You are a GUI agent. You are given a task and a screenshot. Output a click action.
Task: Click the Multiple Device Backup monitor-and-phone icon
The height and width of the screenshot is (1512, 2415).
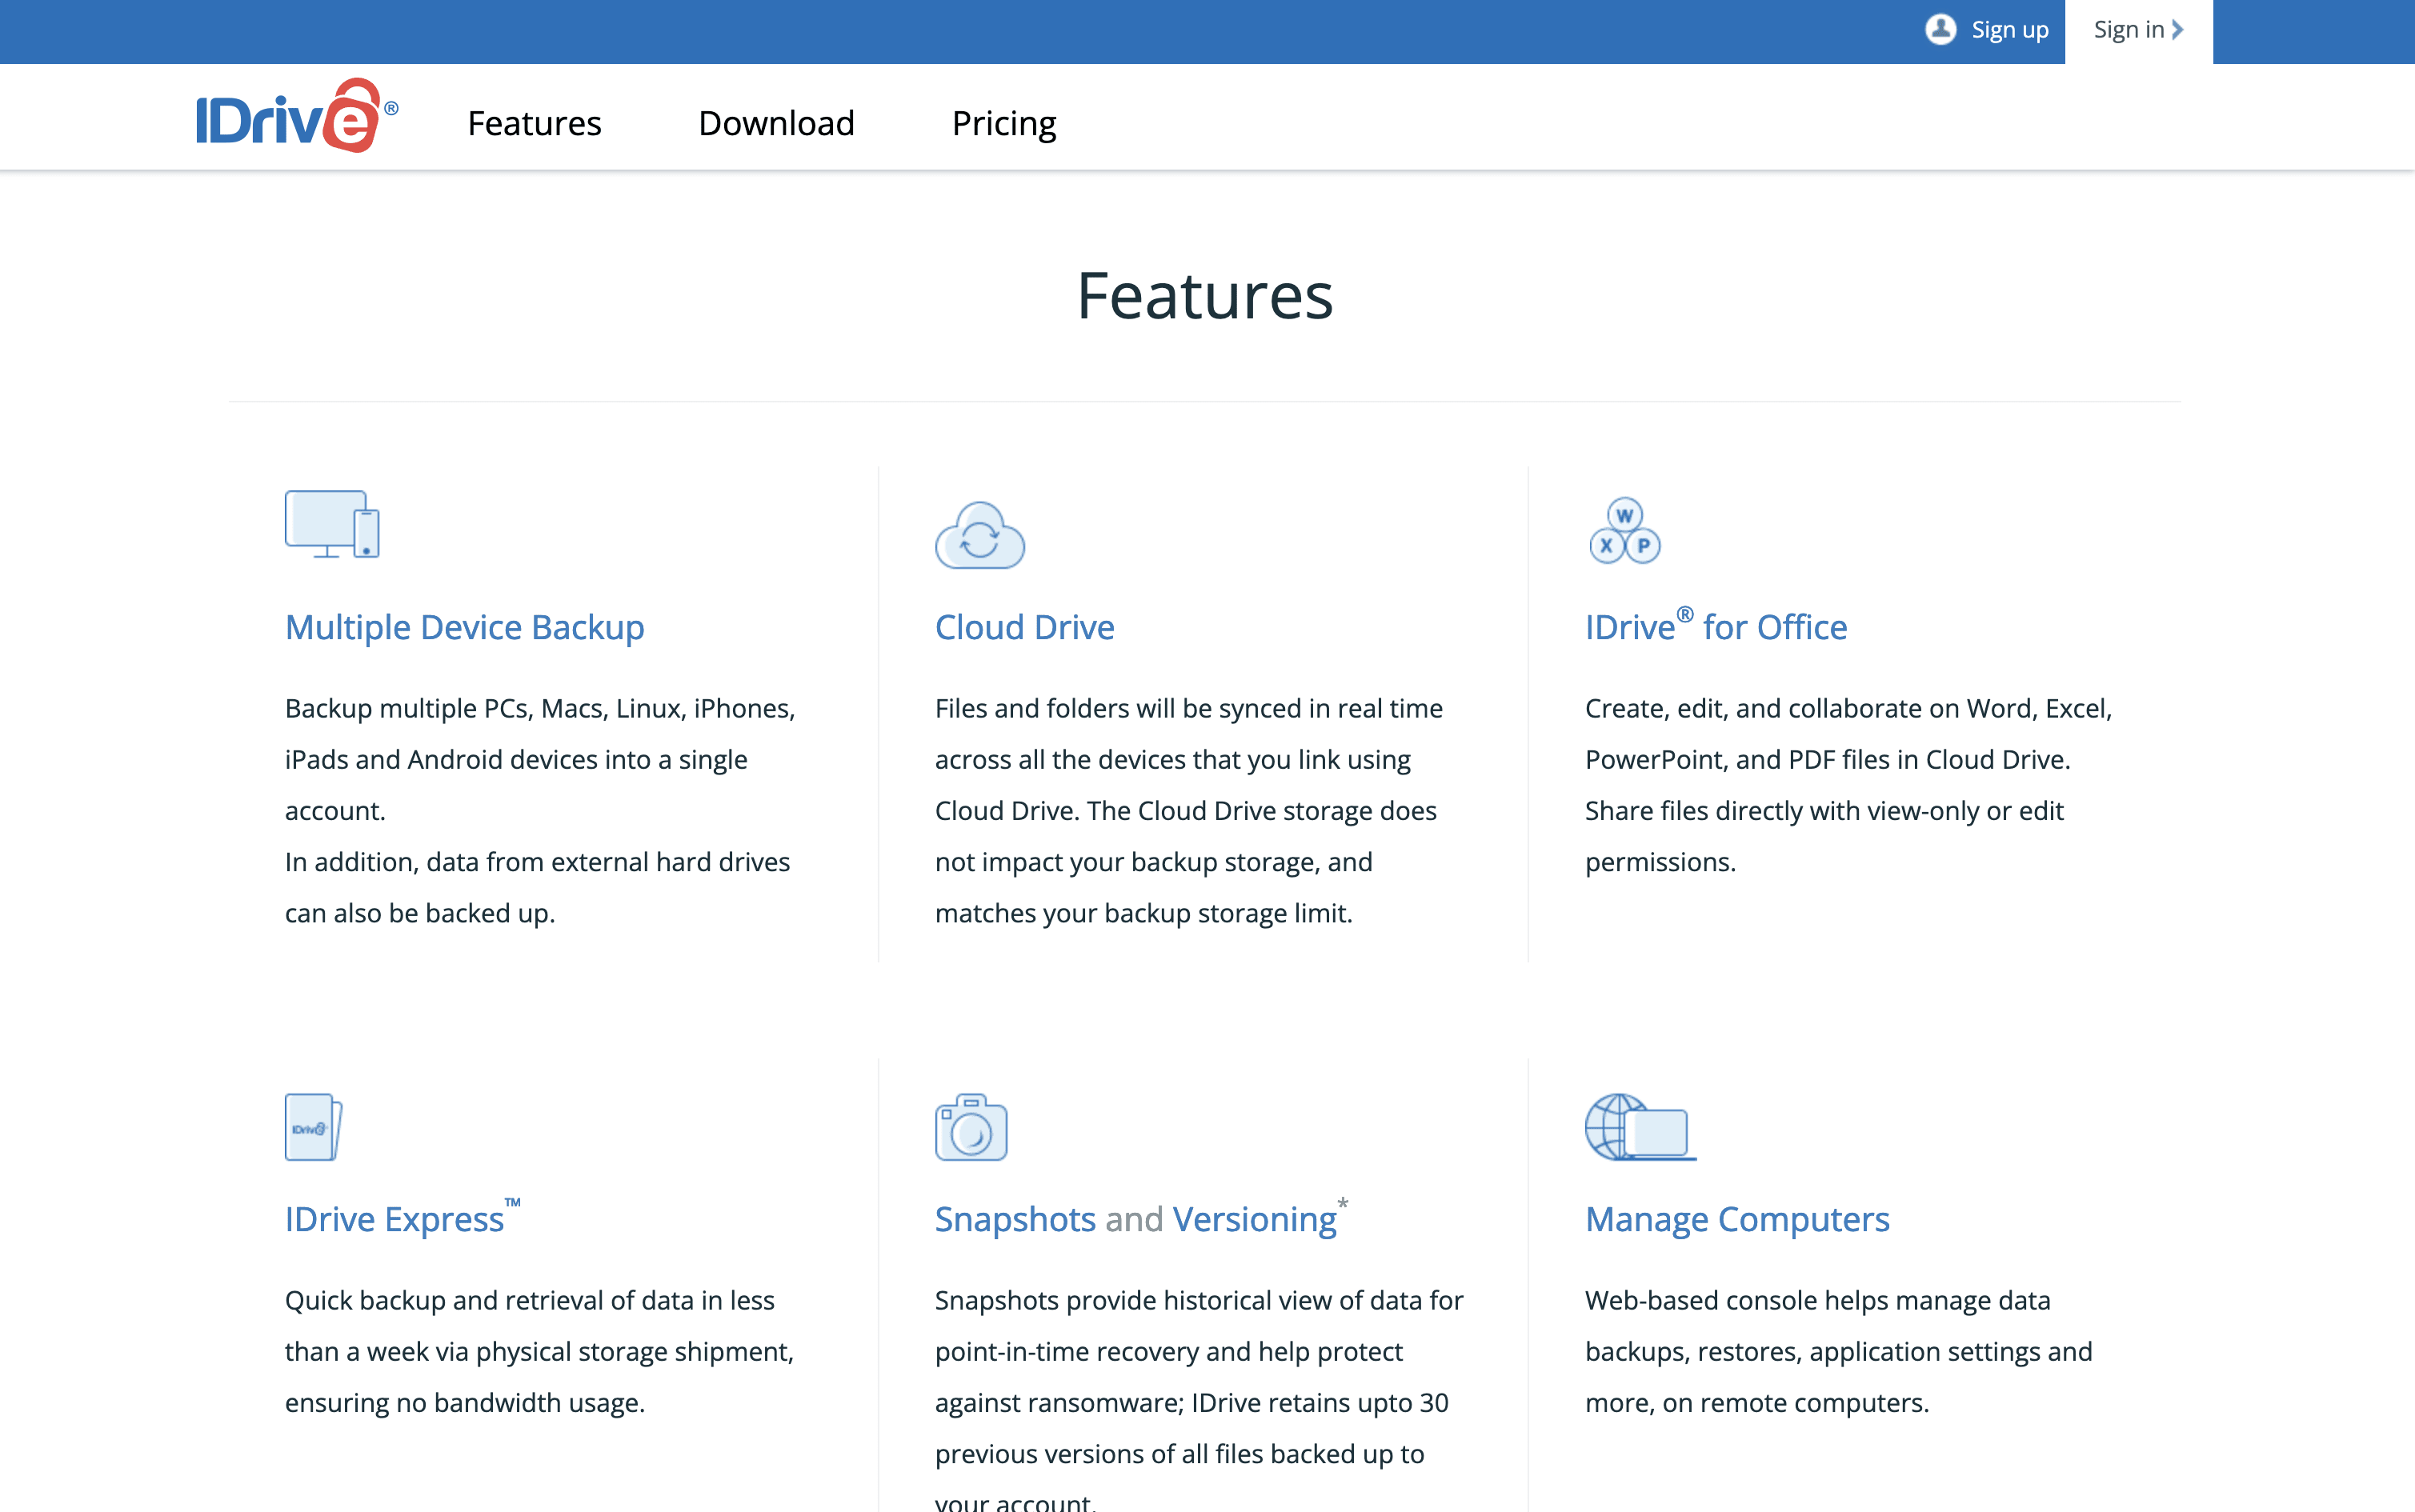332,524
